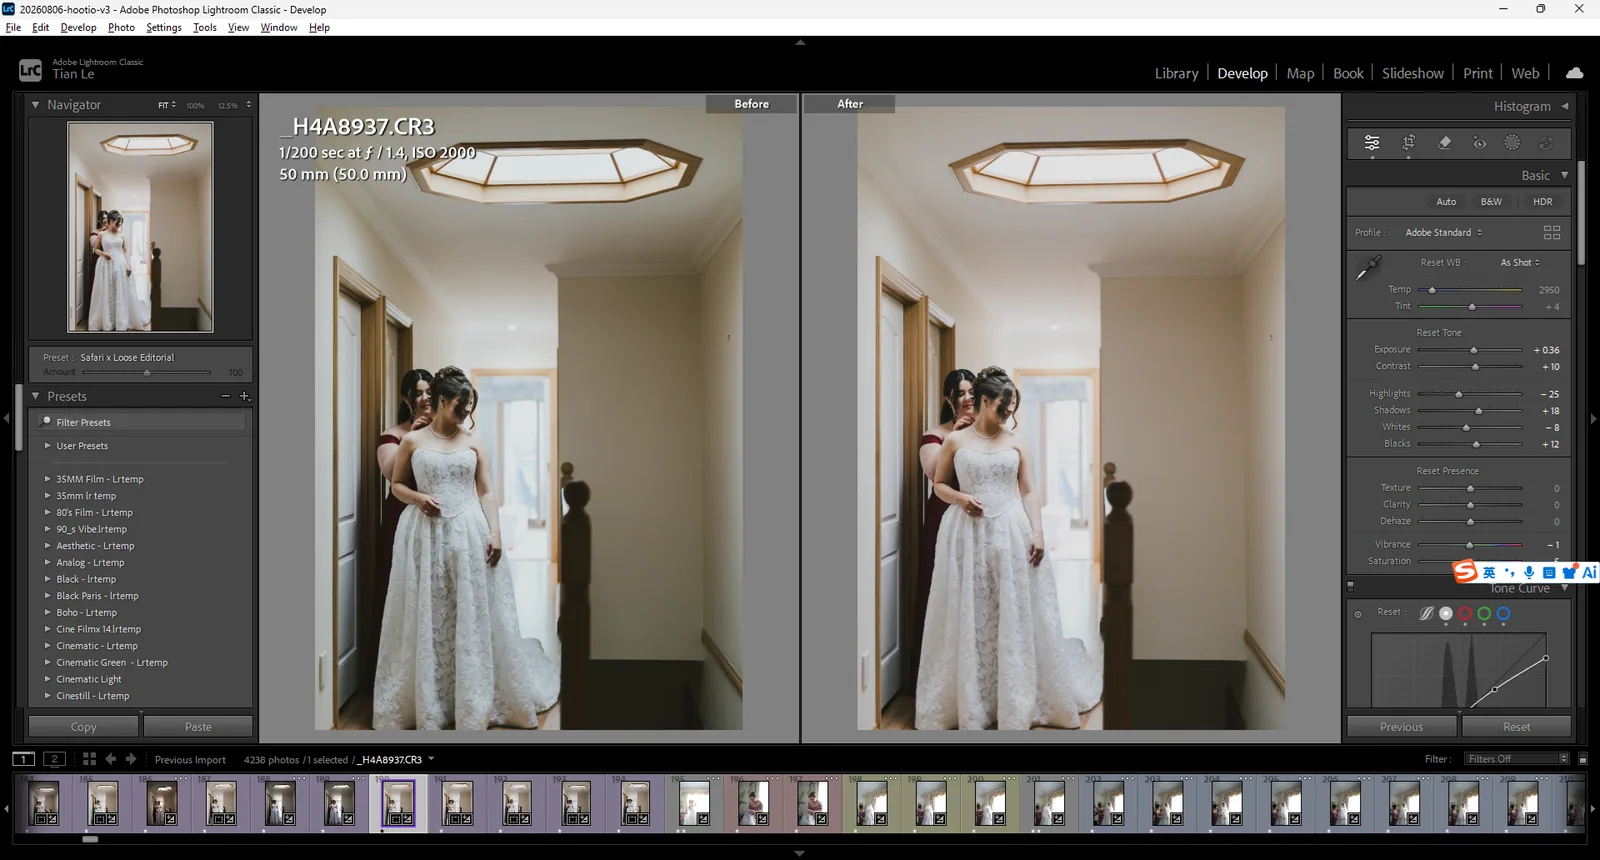Go forward with the filmstrip right arrow
Image resolution: width=1600 pixels, height=860 pixels.
click(131, 759)
